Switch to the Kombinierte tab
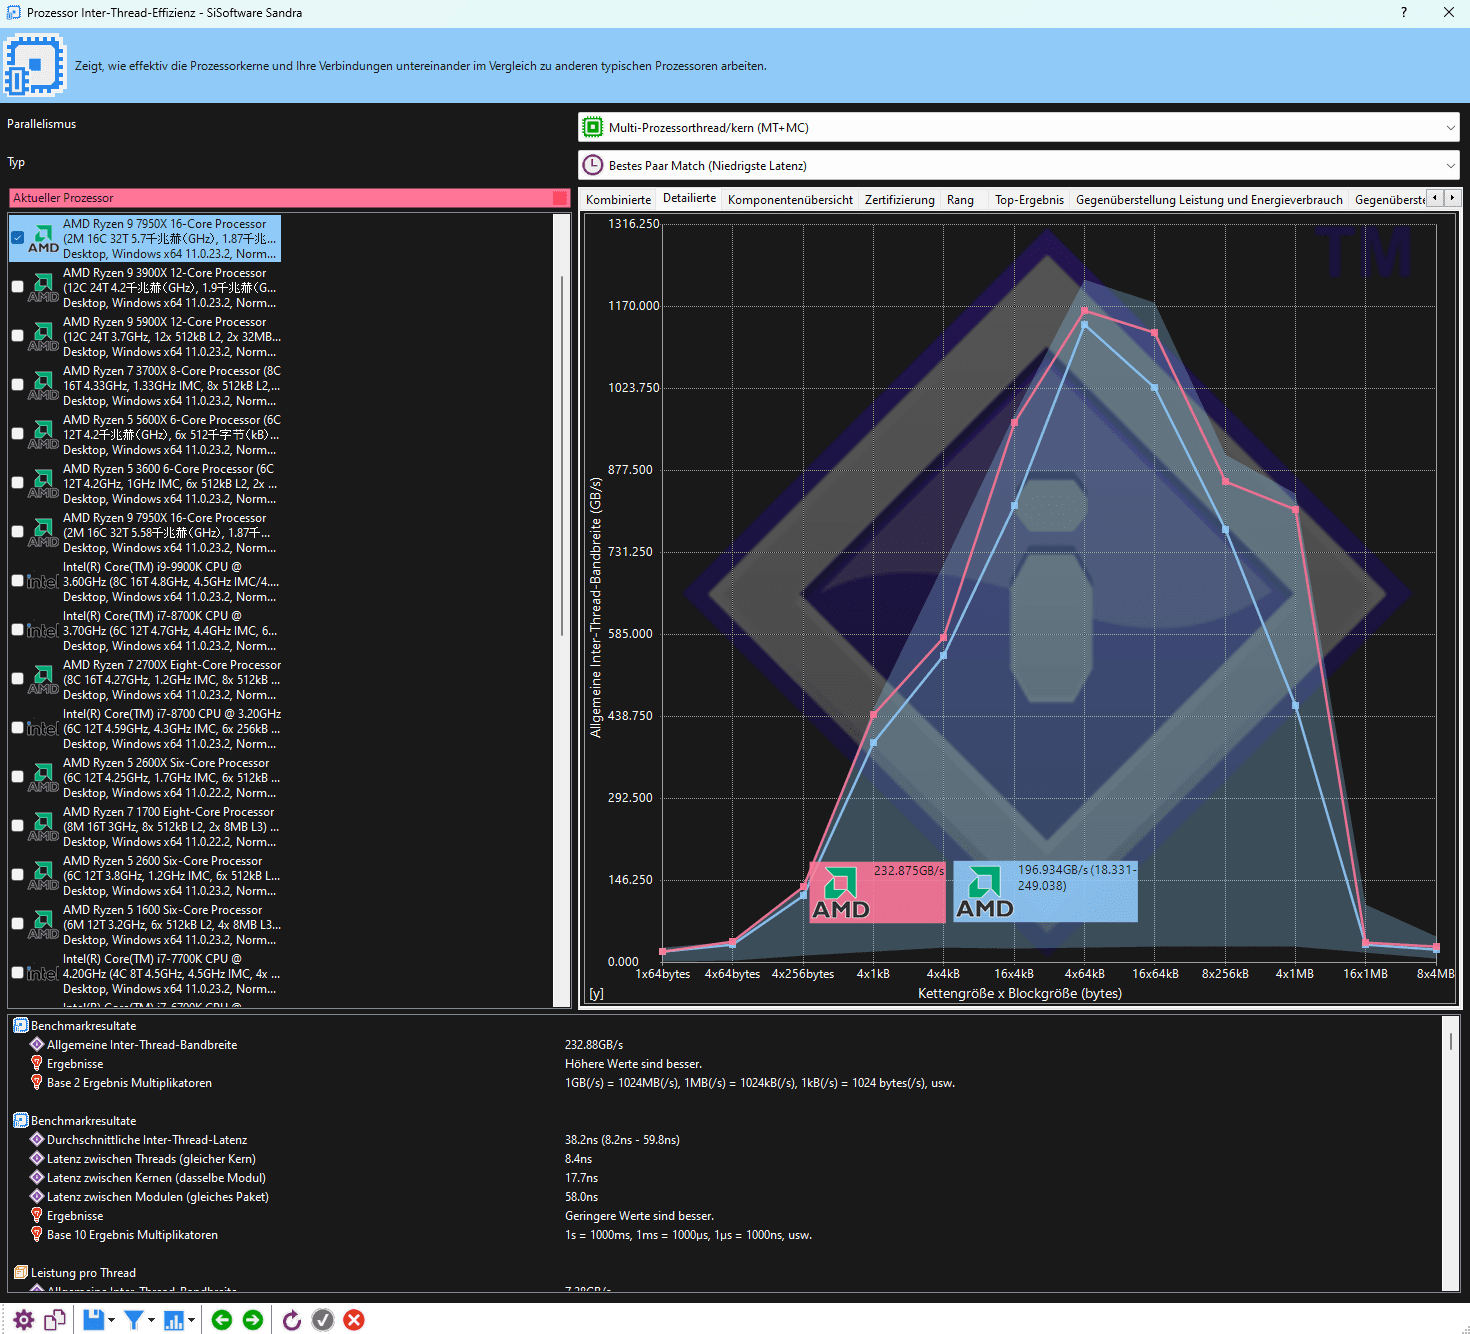Viewport: 1470px width, 1334px height. pyautogui.click(x=618, y=200)
